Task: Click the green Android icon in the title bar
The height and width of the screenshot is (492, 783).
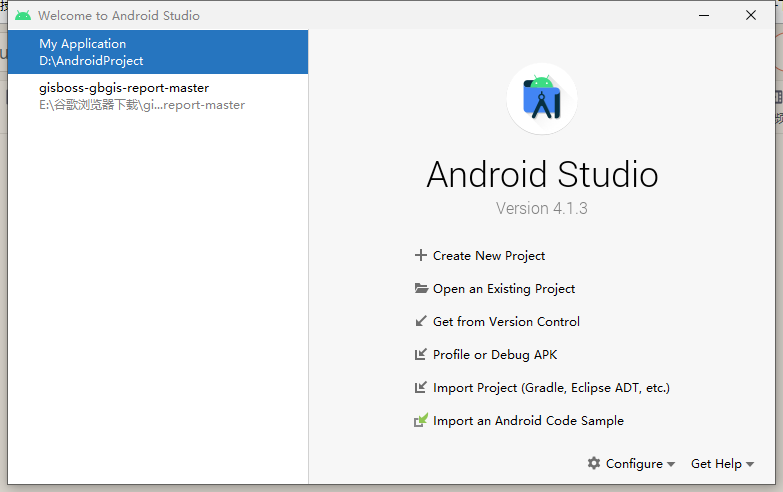Action: 23,15
